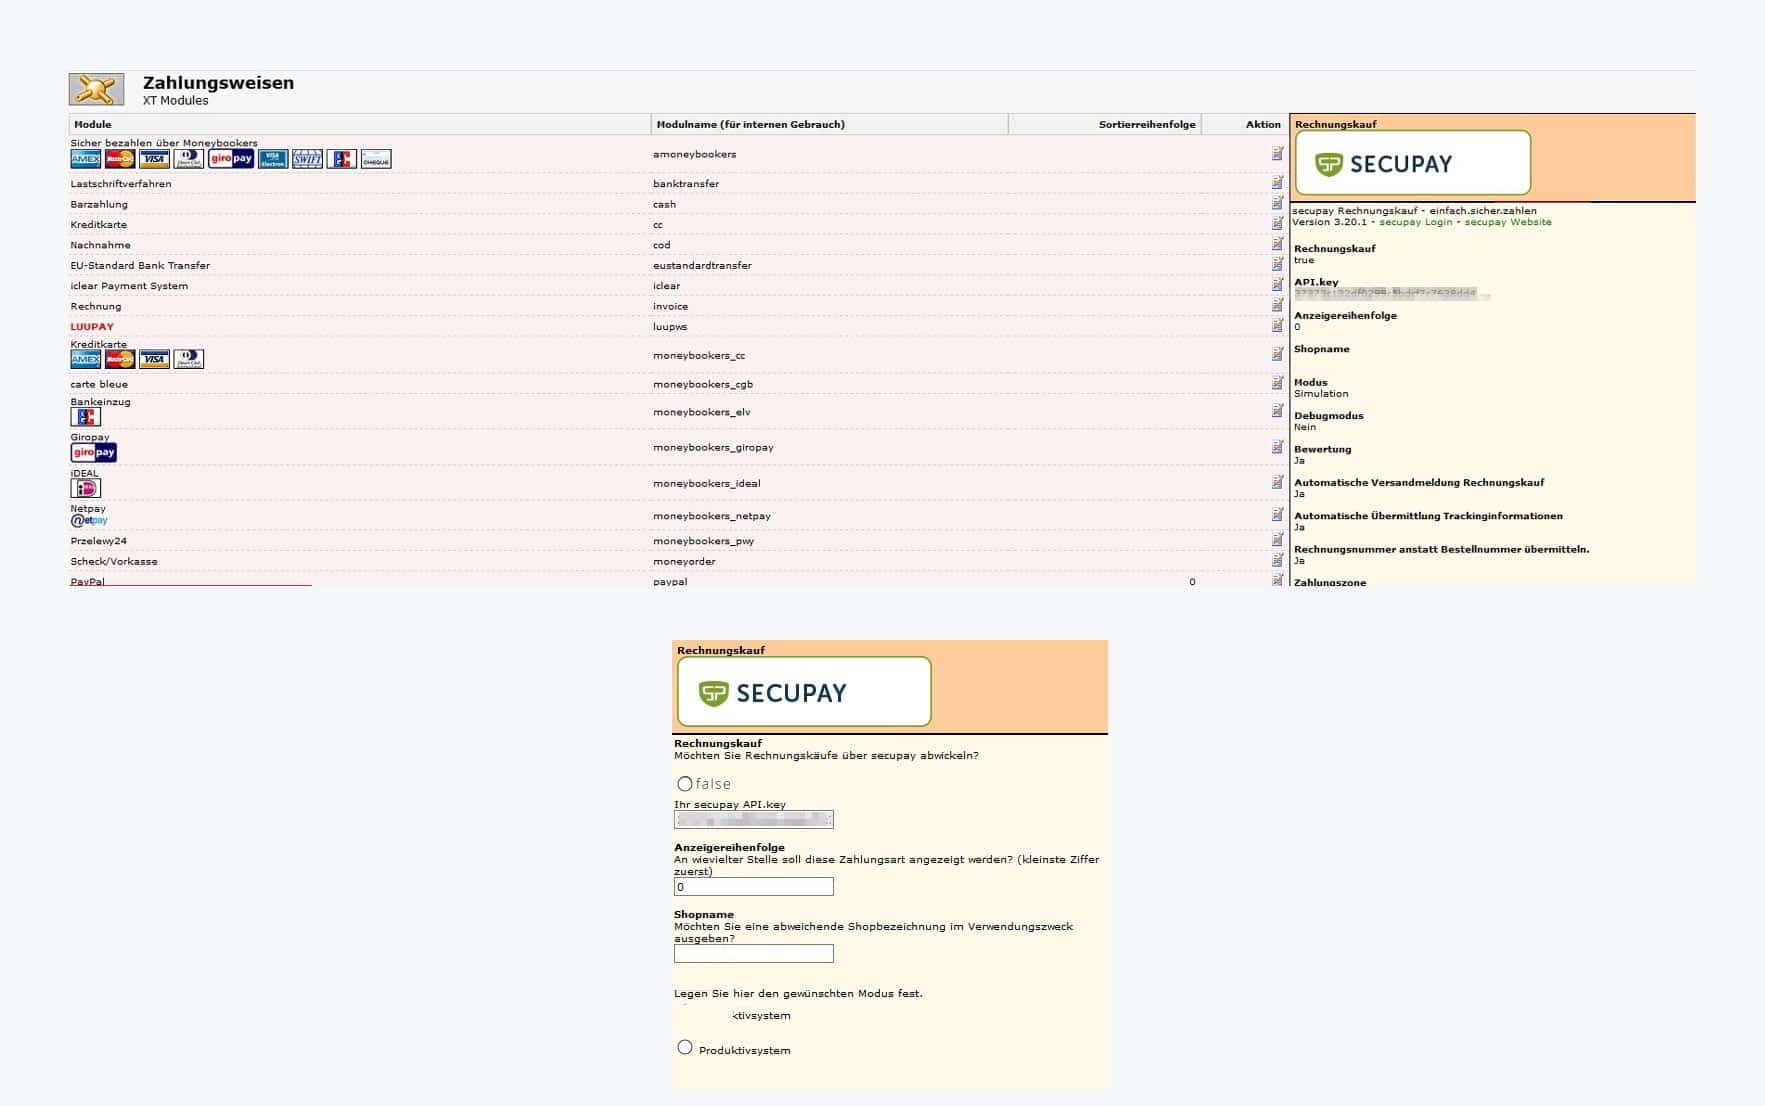Click the edit icon in the paypal row
The image size is (1765, 1106).
coord(1277,578)
